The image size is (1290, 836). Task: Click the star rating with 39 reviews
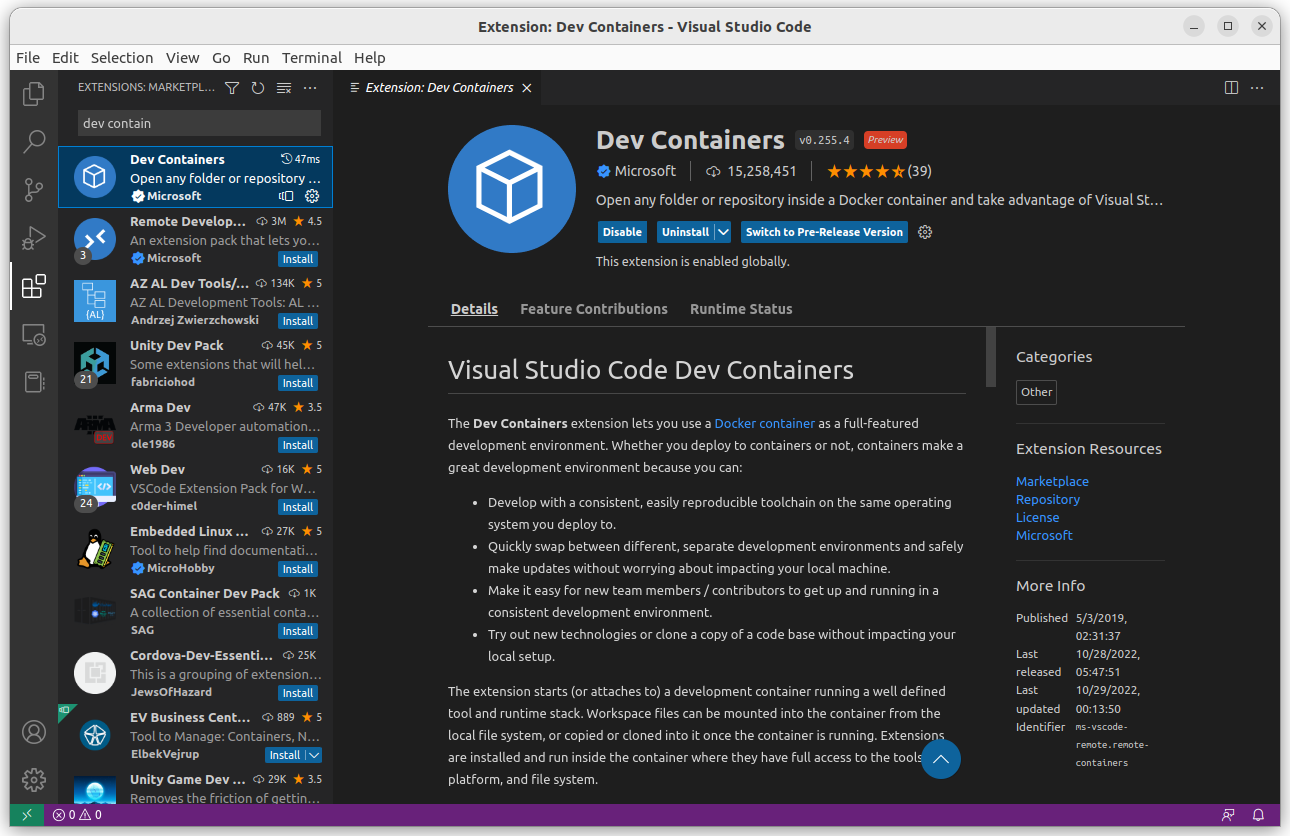879,171
